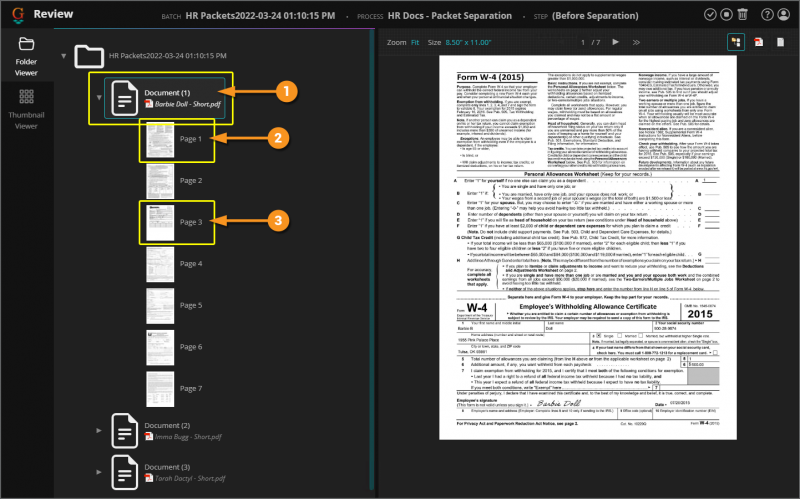Click the 'Page 1' tree label

(191, 139)
